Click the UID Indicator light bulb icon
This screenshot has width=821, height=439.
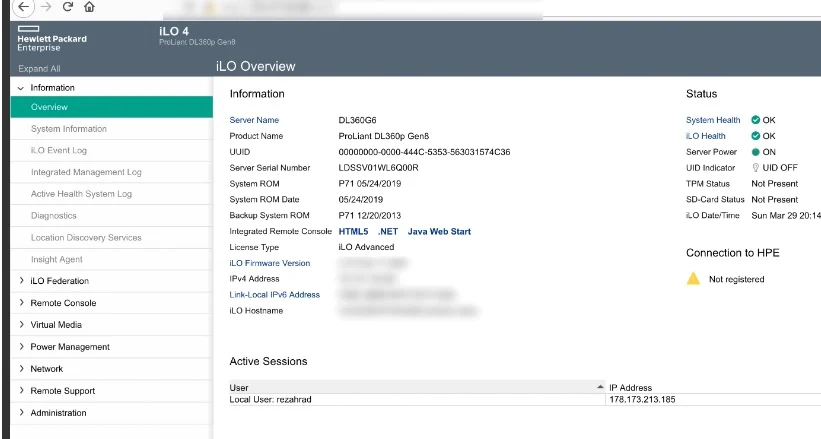click(756, 168)
